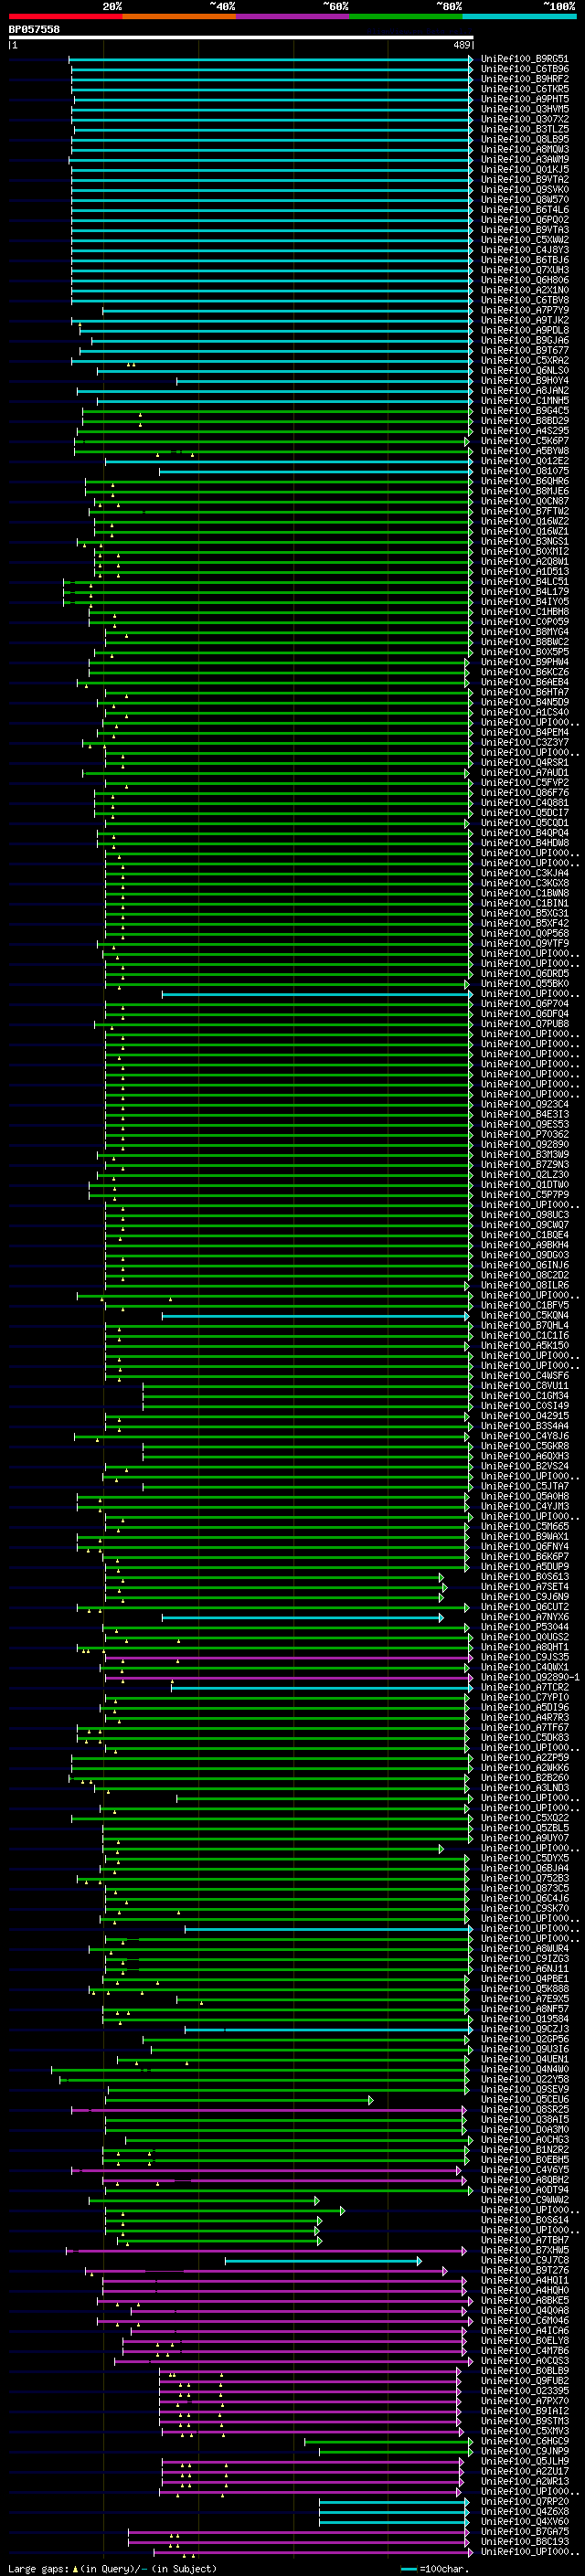Select label UniRef100_Q1DTW0
585x2576 pixels.
pyautogui.click(x=525, y=1185)
